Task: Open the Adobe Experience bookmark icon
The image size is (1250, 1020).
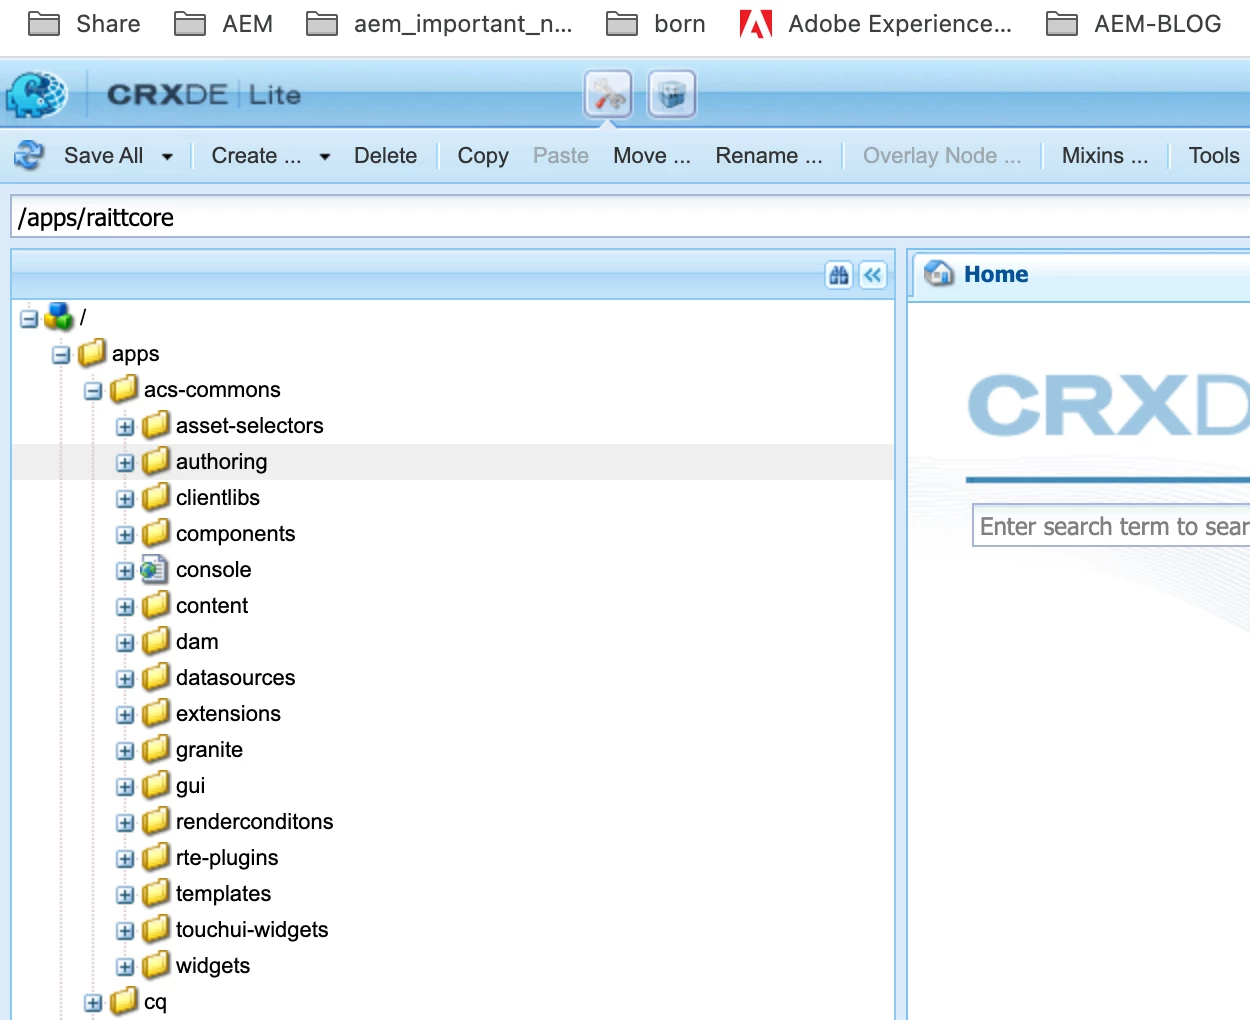Action: click(756, 24)
